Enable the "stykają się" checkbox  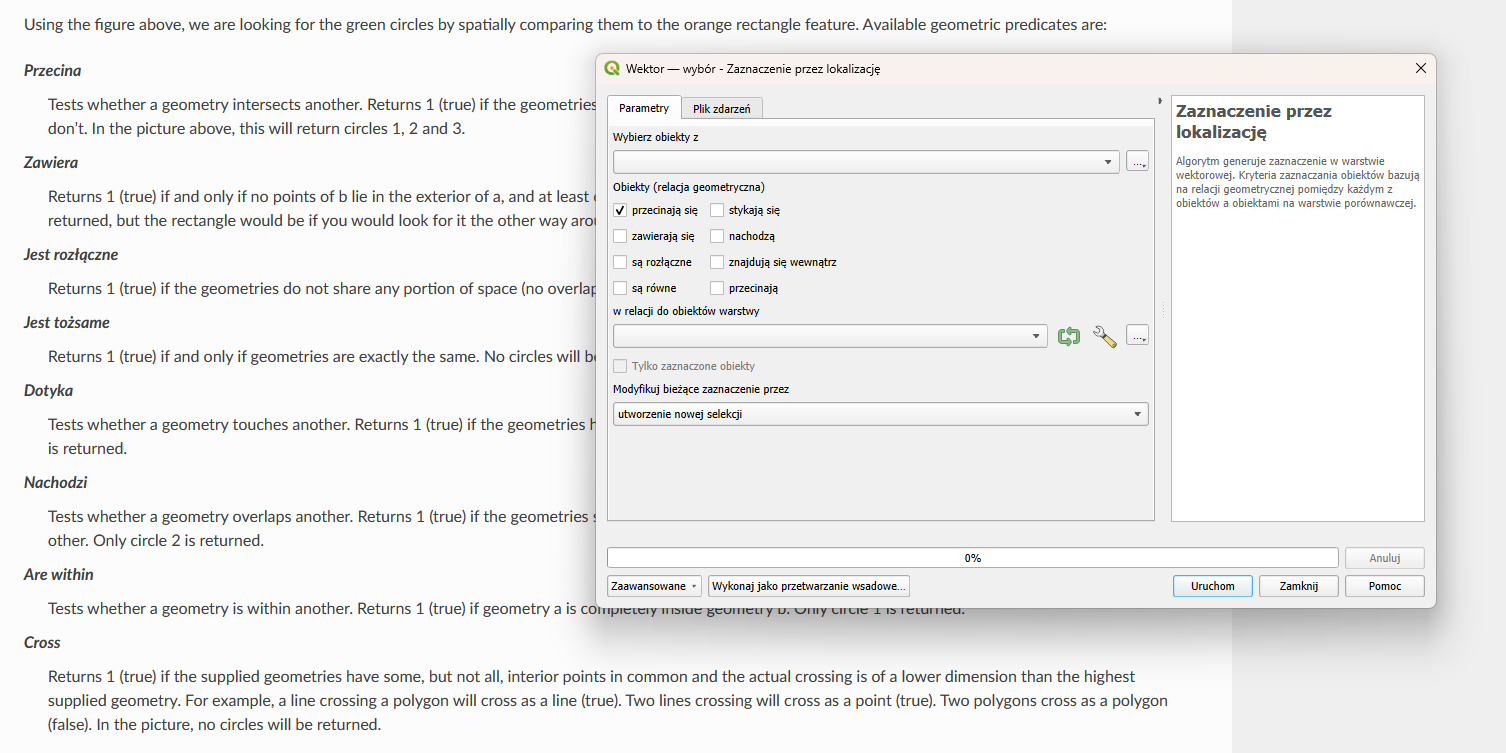point(717,210)
